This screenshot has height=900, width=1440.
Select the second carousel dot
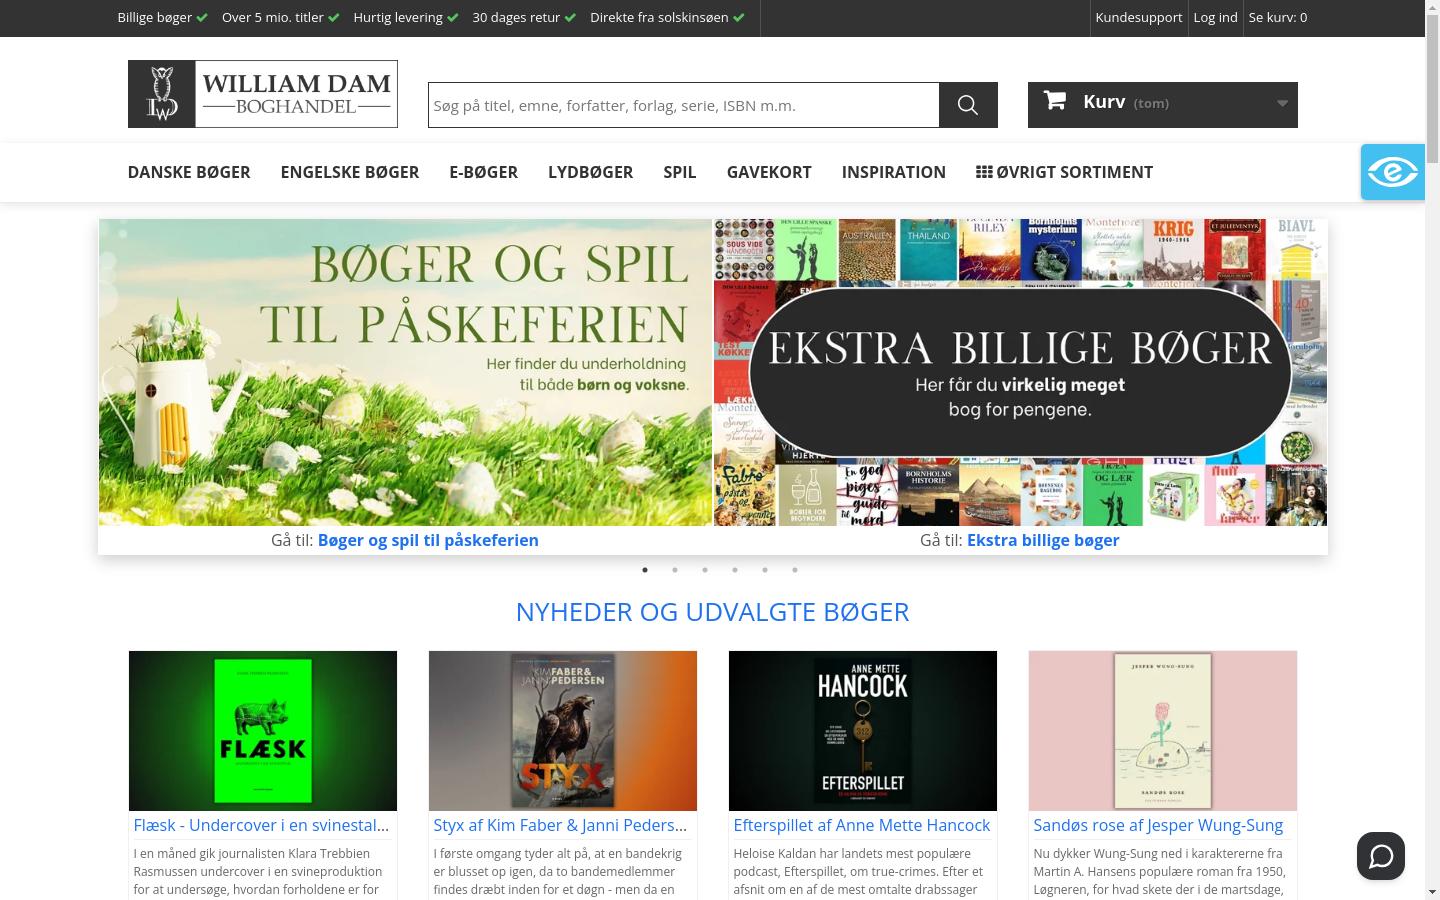tap(675, 570)
